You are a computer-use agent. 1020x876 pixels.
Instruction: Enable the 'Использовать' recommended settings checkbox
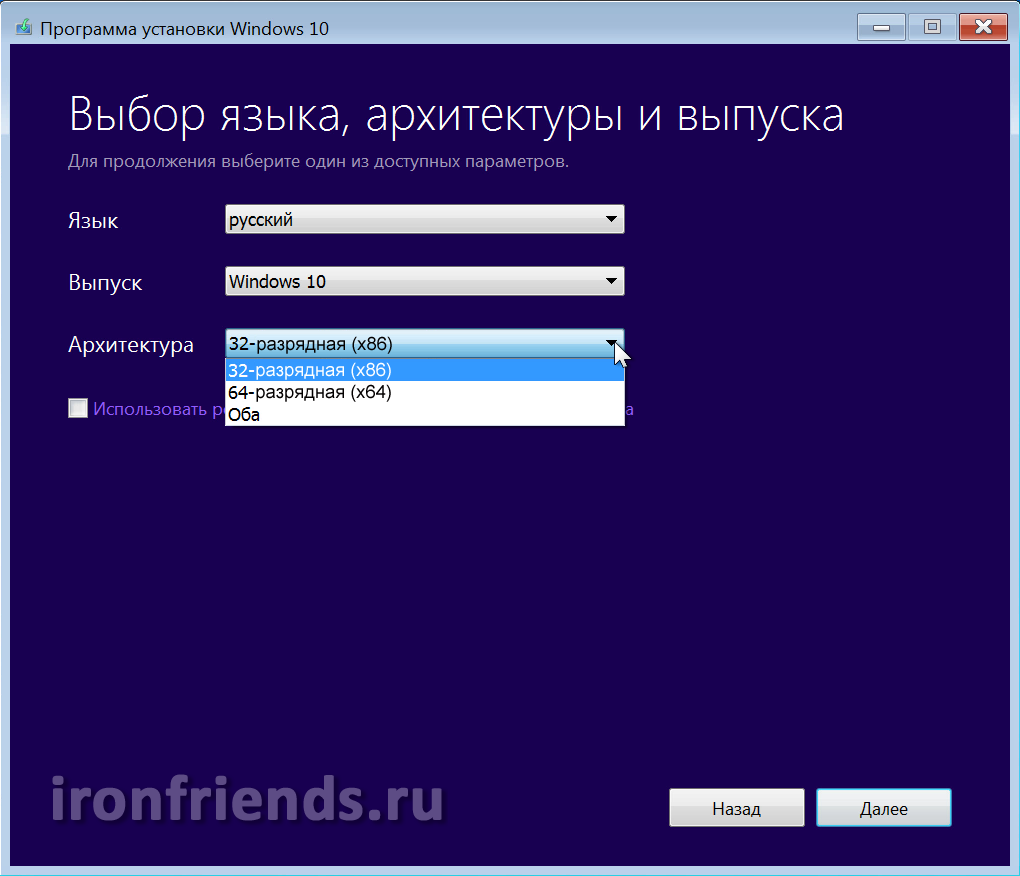(x=78, y=408)
